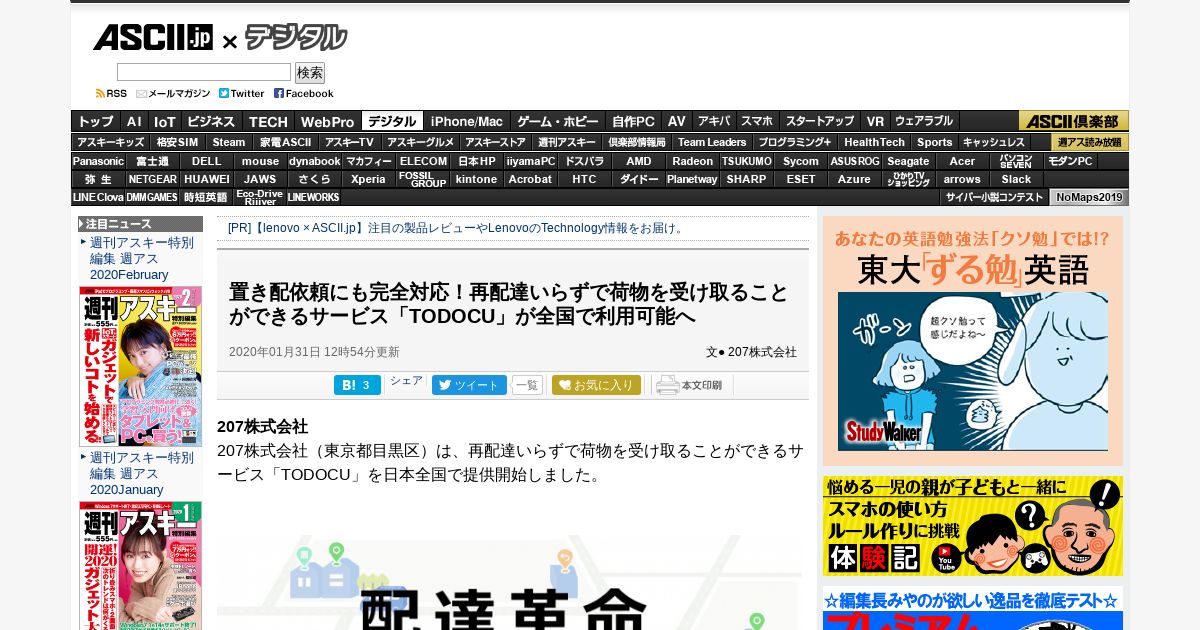Open the 自作PC tab
Viewport: 1200px width, 630px height.
[634, 121]
